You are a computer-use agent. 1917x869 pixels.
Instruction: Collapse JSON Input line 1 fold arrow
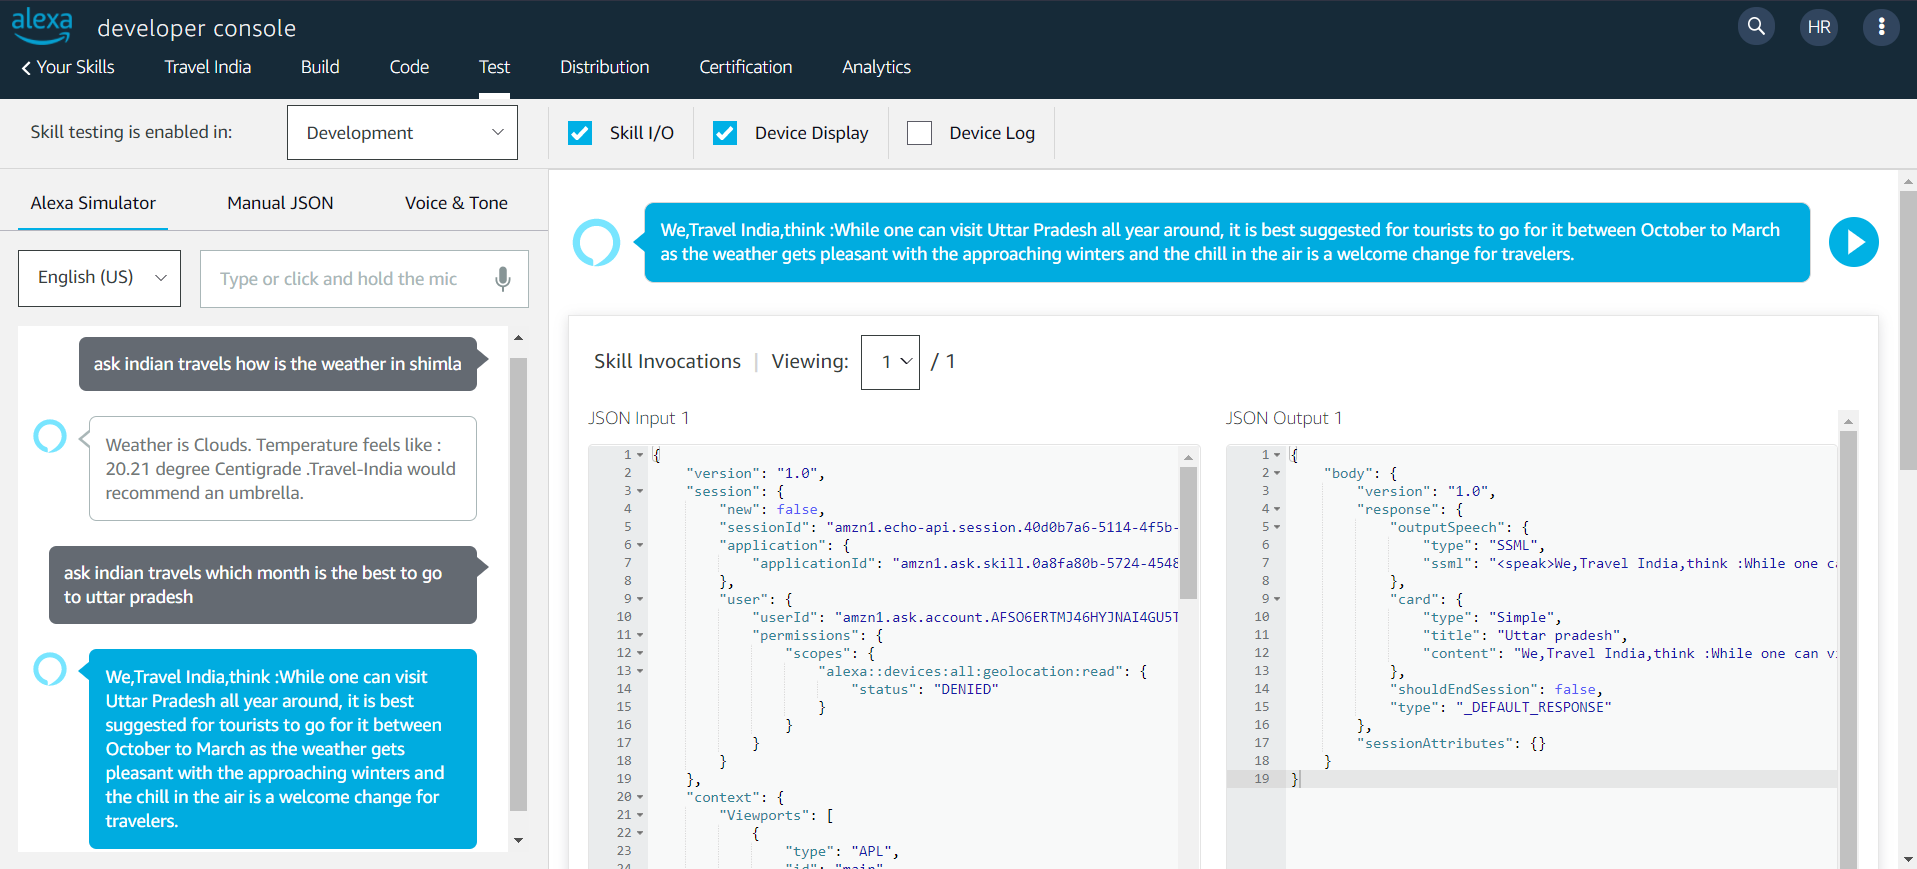point(640,455)
